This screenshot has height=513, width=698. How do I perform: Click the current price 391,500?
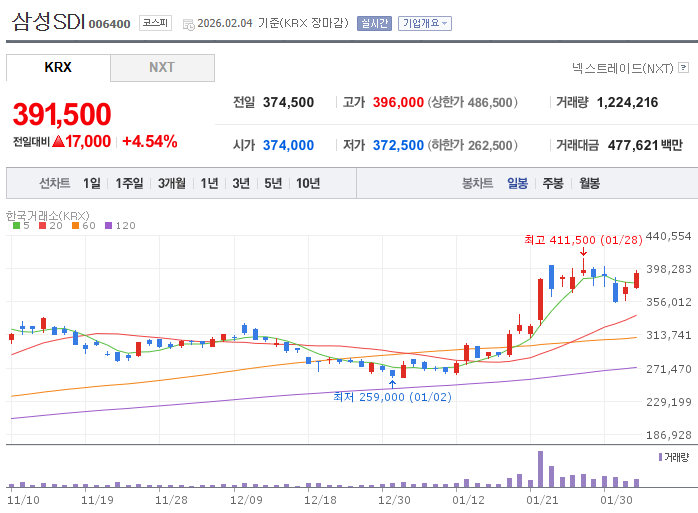pos(62,114)
